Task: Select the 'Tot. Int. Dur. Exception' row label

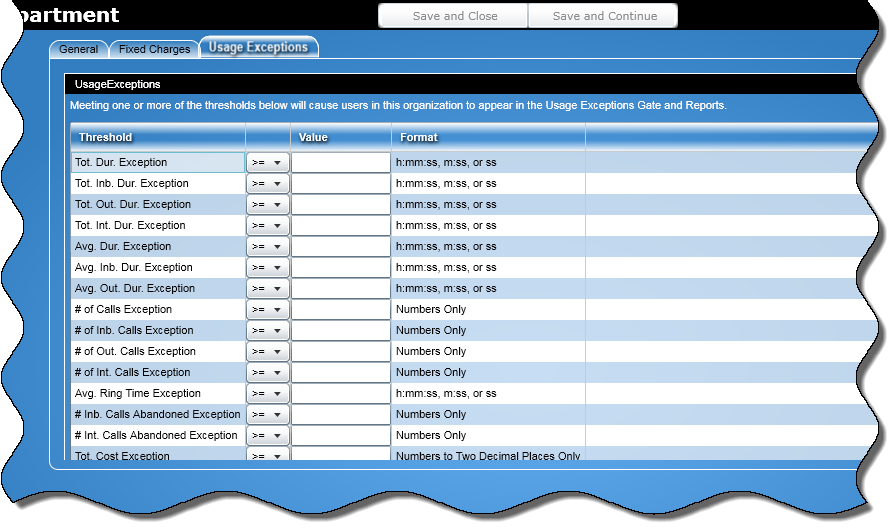Action: pyautogui.click(x=130, y=226)
